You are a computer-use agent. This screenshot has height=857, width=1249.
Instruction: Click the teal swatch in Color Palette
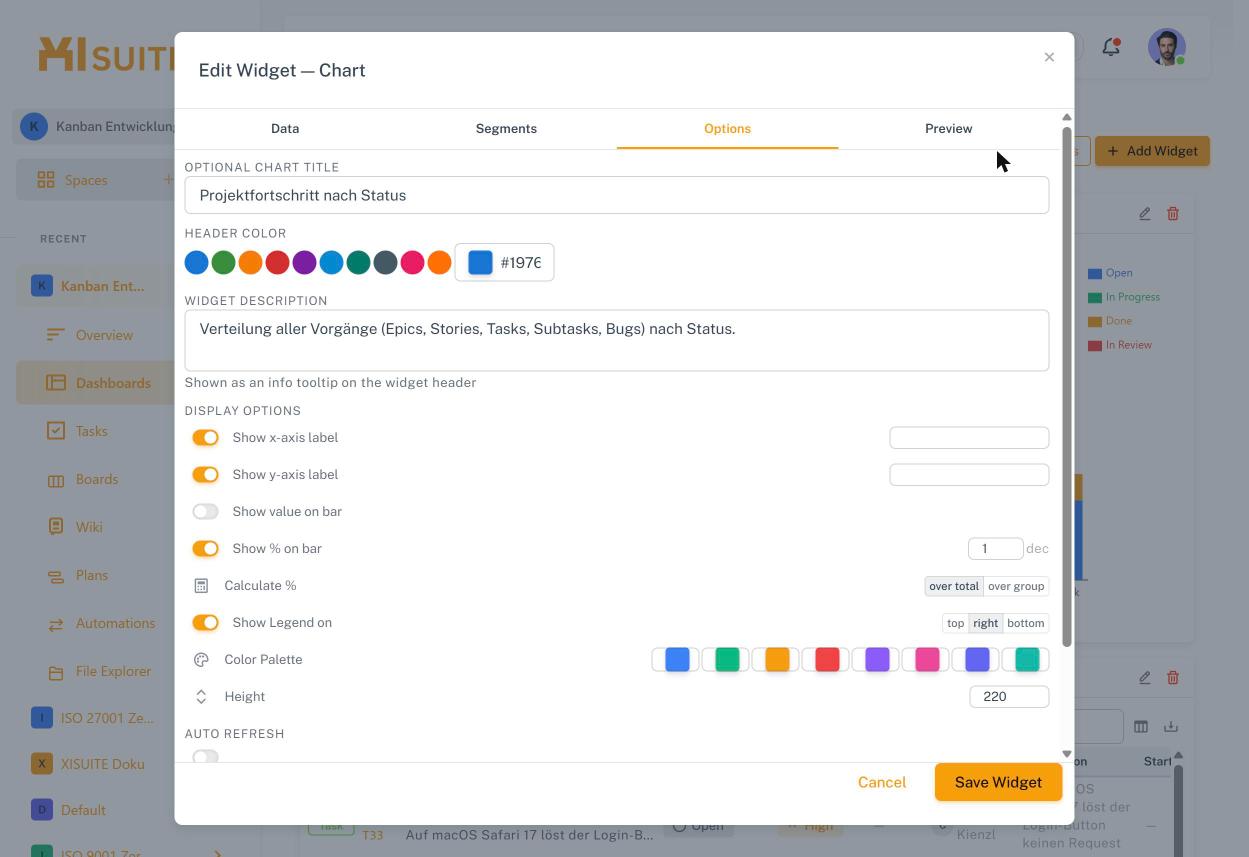pyautogui.click(x=1027, y=659)
